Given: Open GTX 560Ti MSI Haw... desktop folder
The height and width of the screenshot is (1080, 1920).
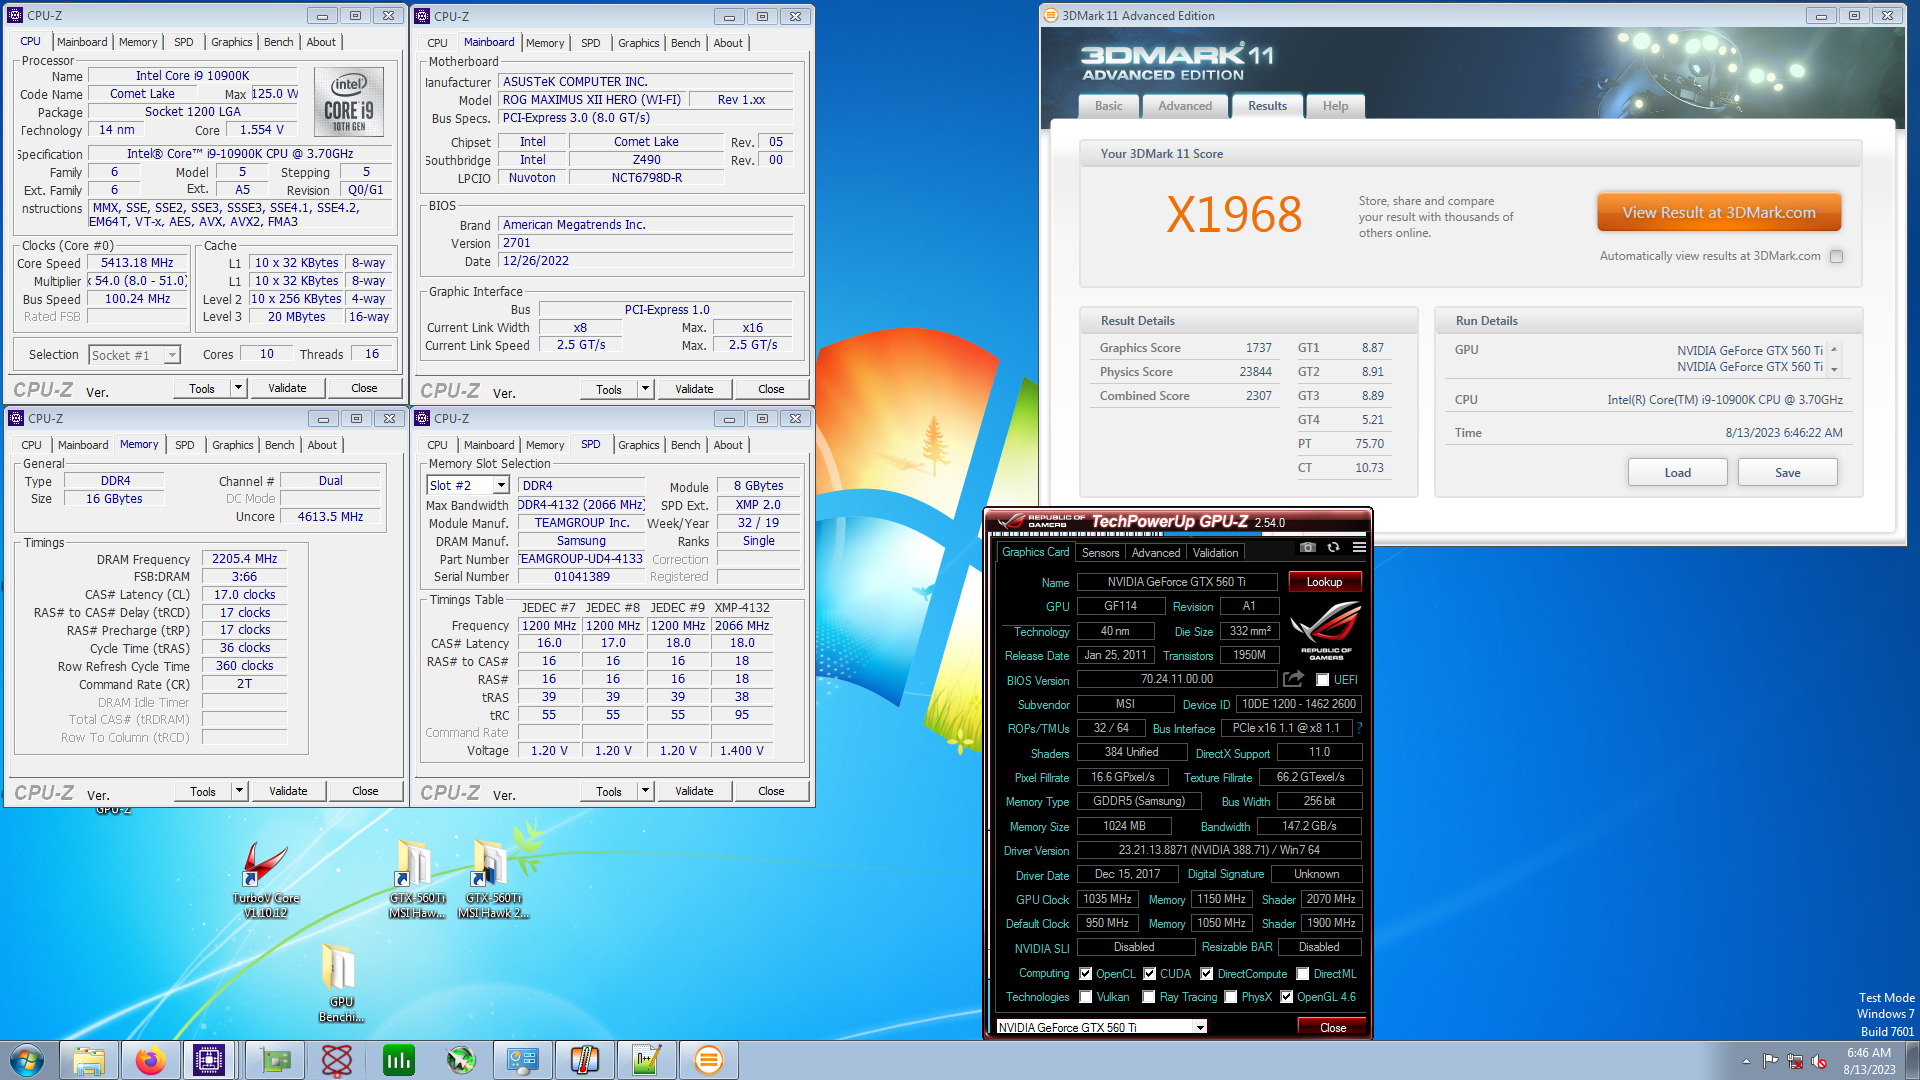Looking at the screenshot, I should (x=415, y=880).
